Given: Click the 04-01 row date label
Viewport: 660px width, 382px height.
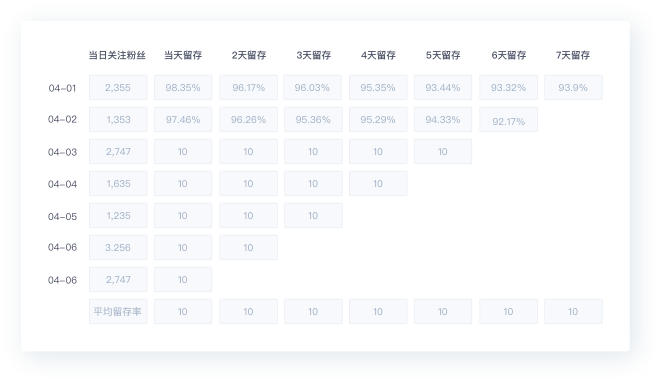Looking at the screenshot, I should point(62,88).
